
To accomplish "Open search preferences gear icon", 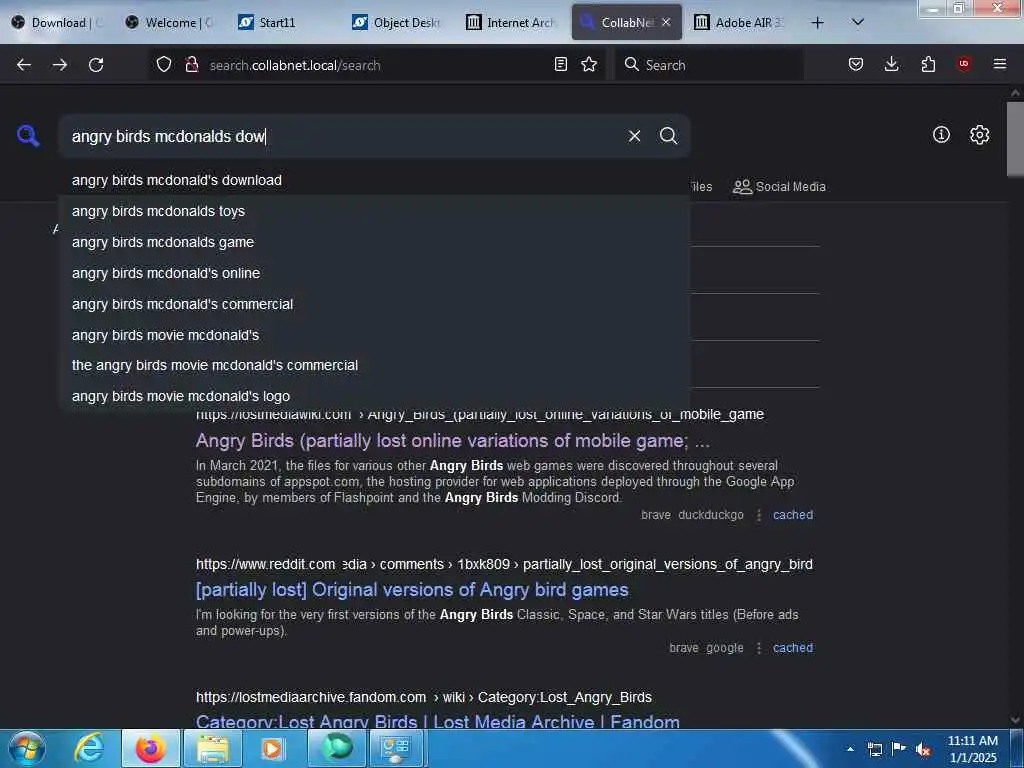I will point(980,135).
